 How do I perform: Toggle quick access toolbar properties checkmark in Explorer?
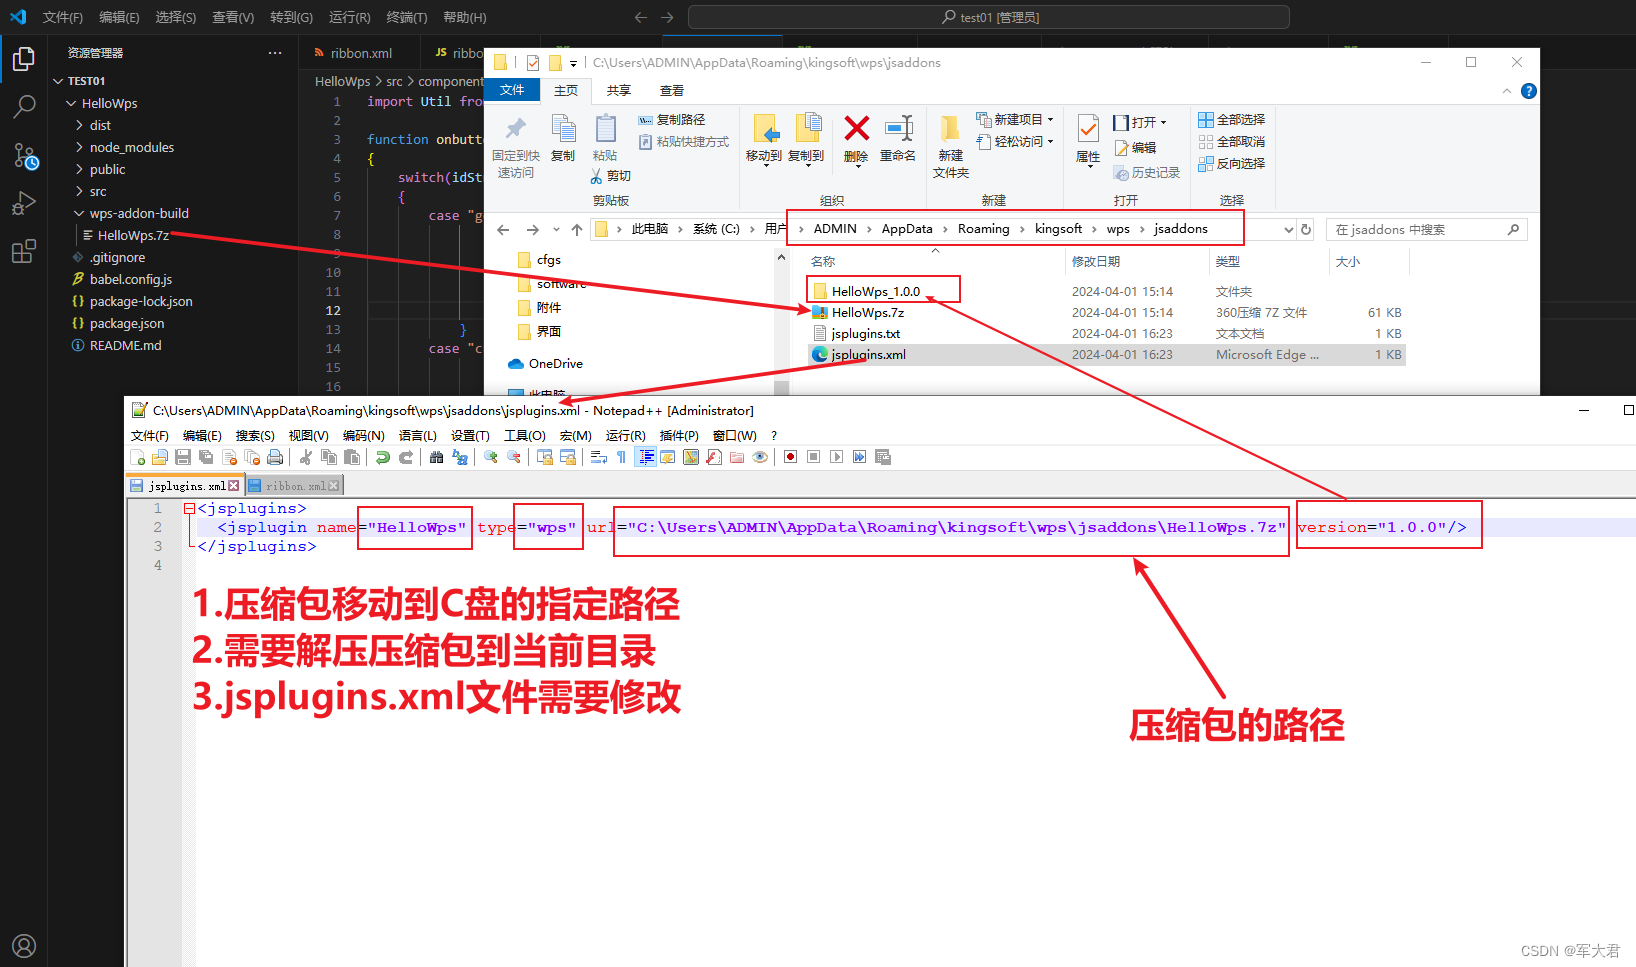532,62
